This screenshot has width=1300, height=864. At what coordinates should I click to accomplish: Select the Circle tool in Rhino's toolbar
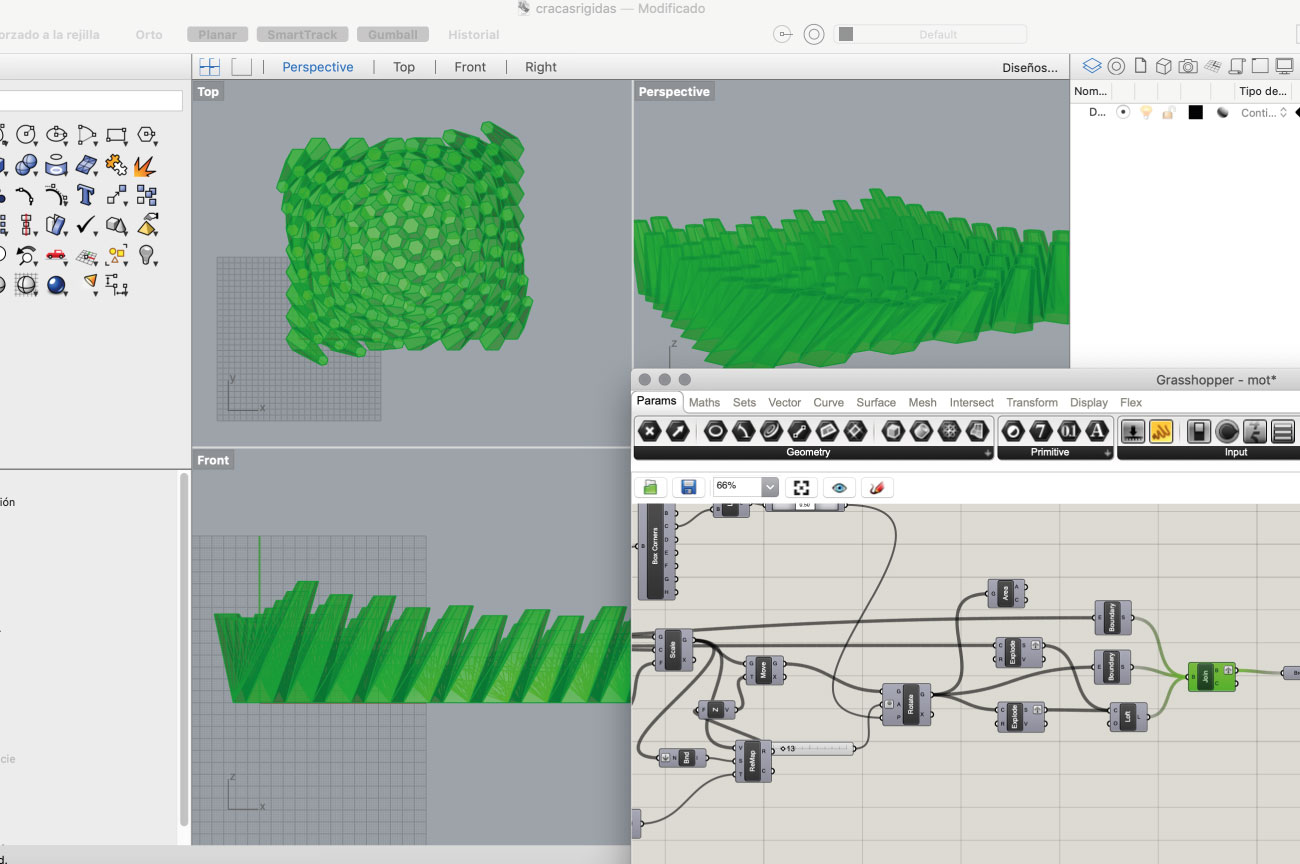click(26, 135)
